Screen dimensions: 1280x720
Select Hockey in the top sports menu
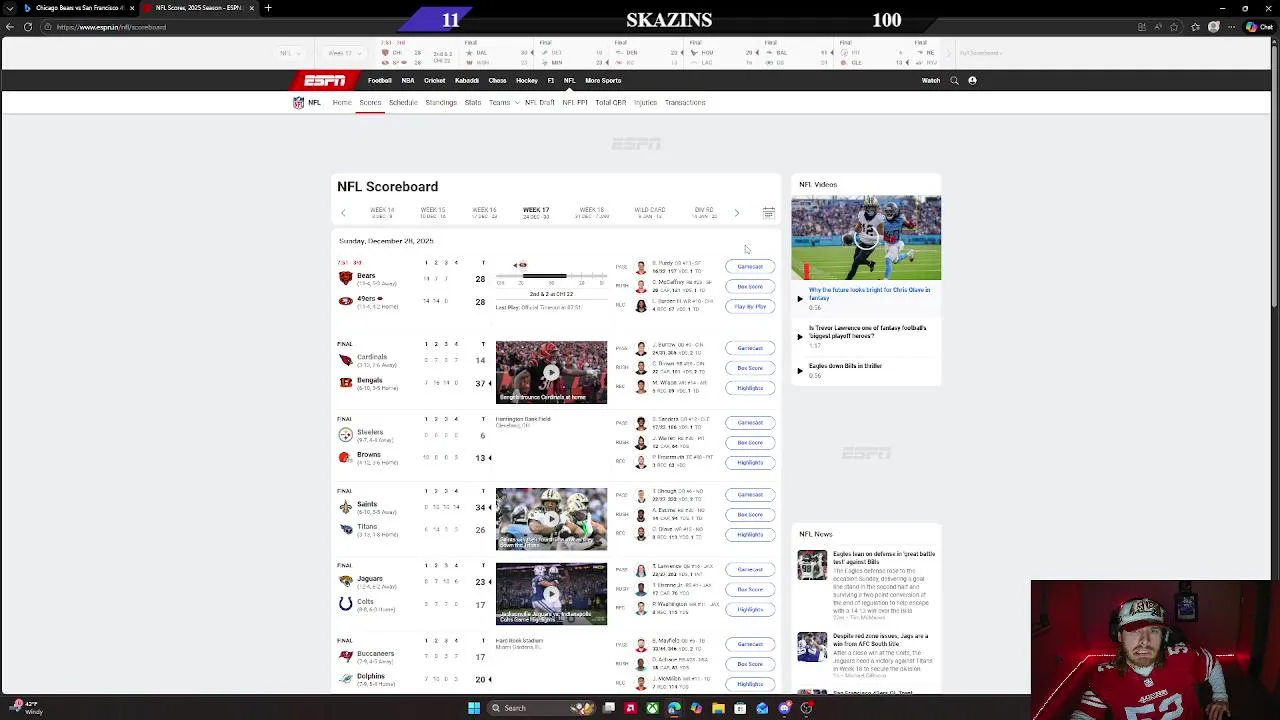click(x=527, y=80)
